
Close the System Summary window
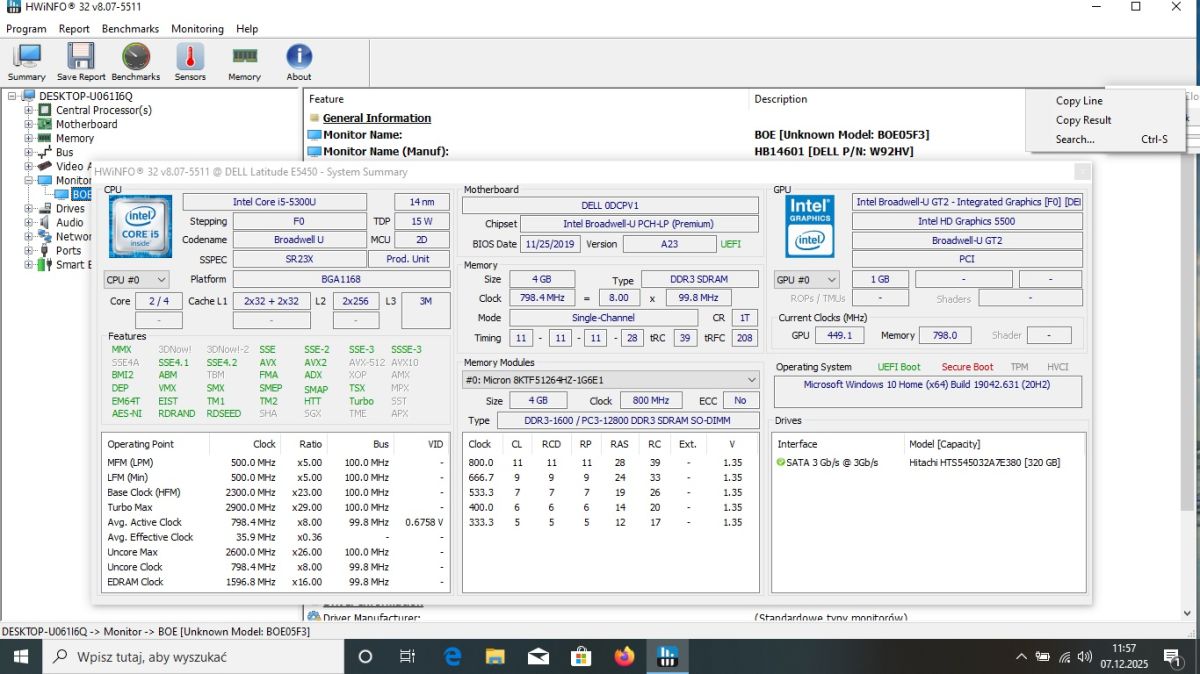click(1082, 171)
